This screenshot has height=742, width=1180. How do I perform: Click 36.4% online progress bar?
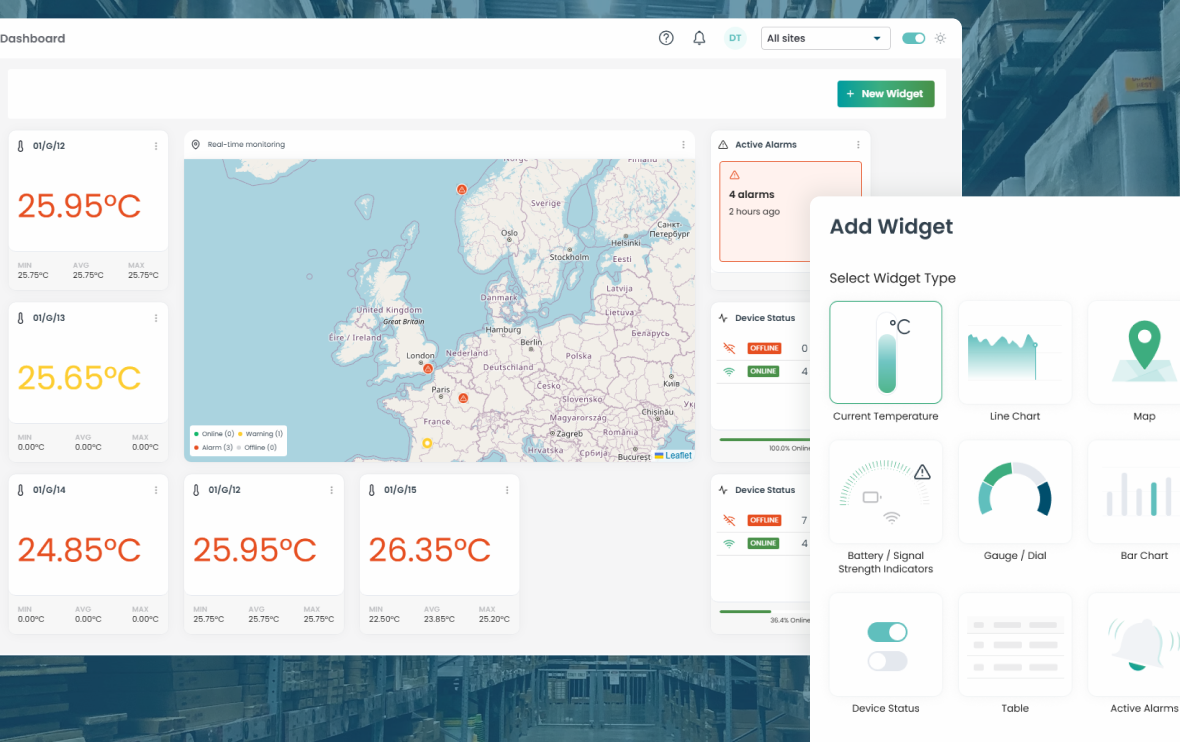pyautogui.click(x=765, y=611)
